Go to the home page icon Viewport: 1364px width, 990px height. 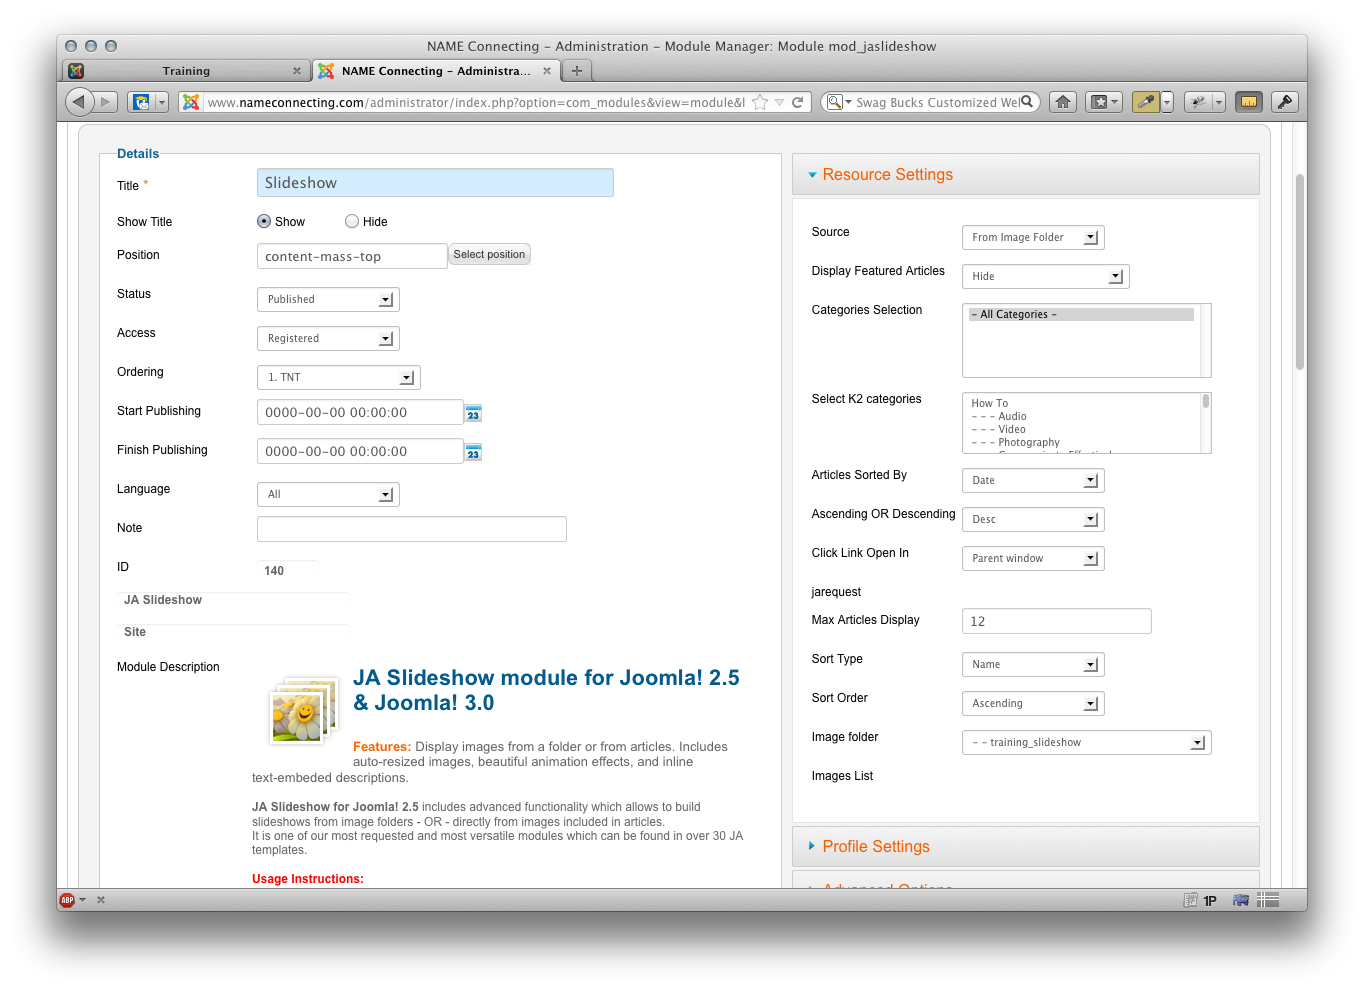[x=1063, y=102]
